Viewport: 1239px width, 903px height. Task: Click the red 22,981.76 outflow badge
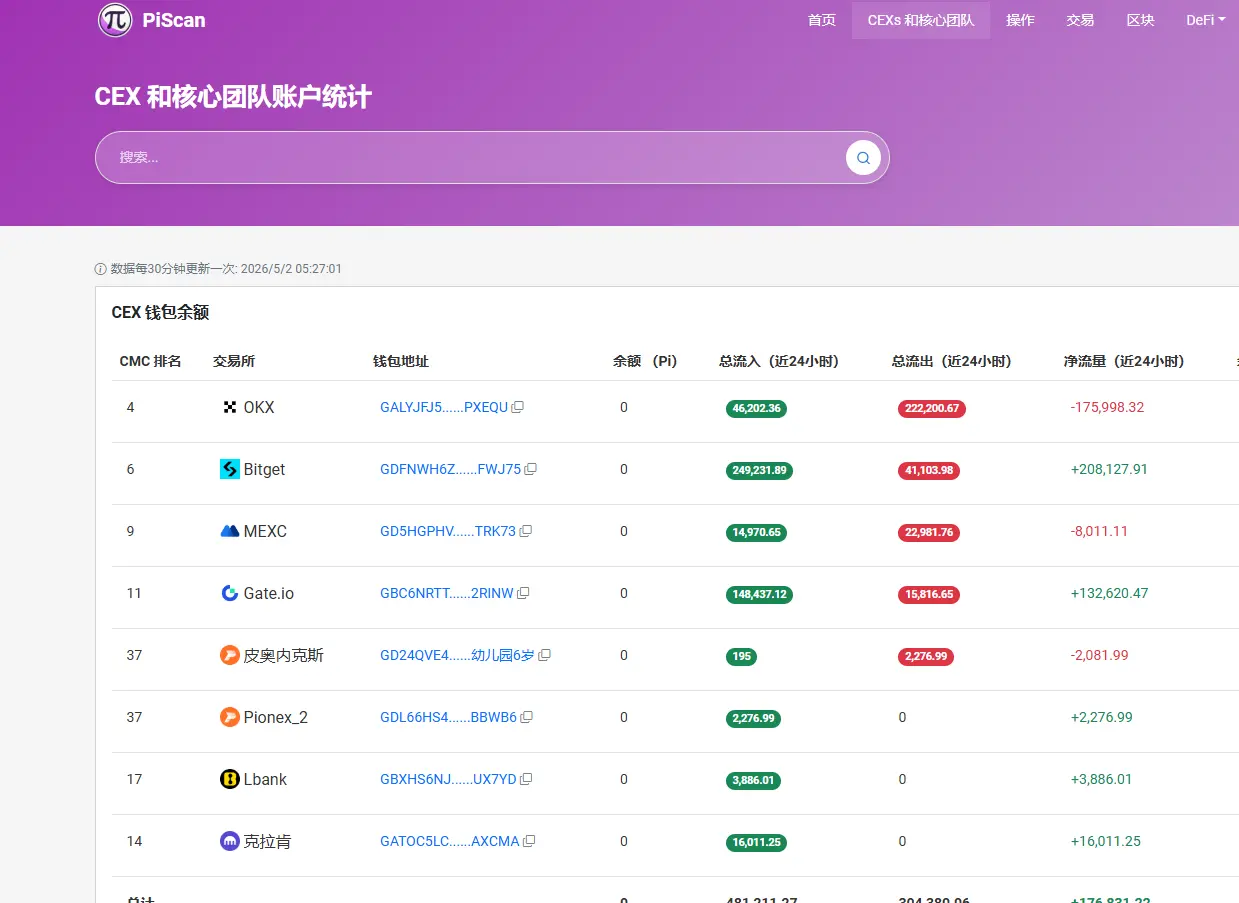pyautogui.click(x=929, y=532)
